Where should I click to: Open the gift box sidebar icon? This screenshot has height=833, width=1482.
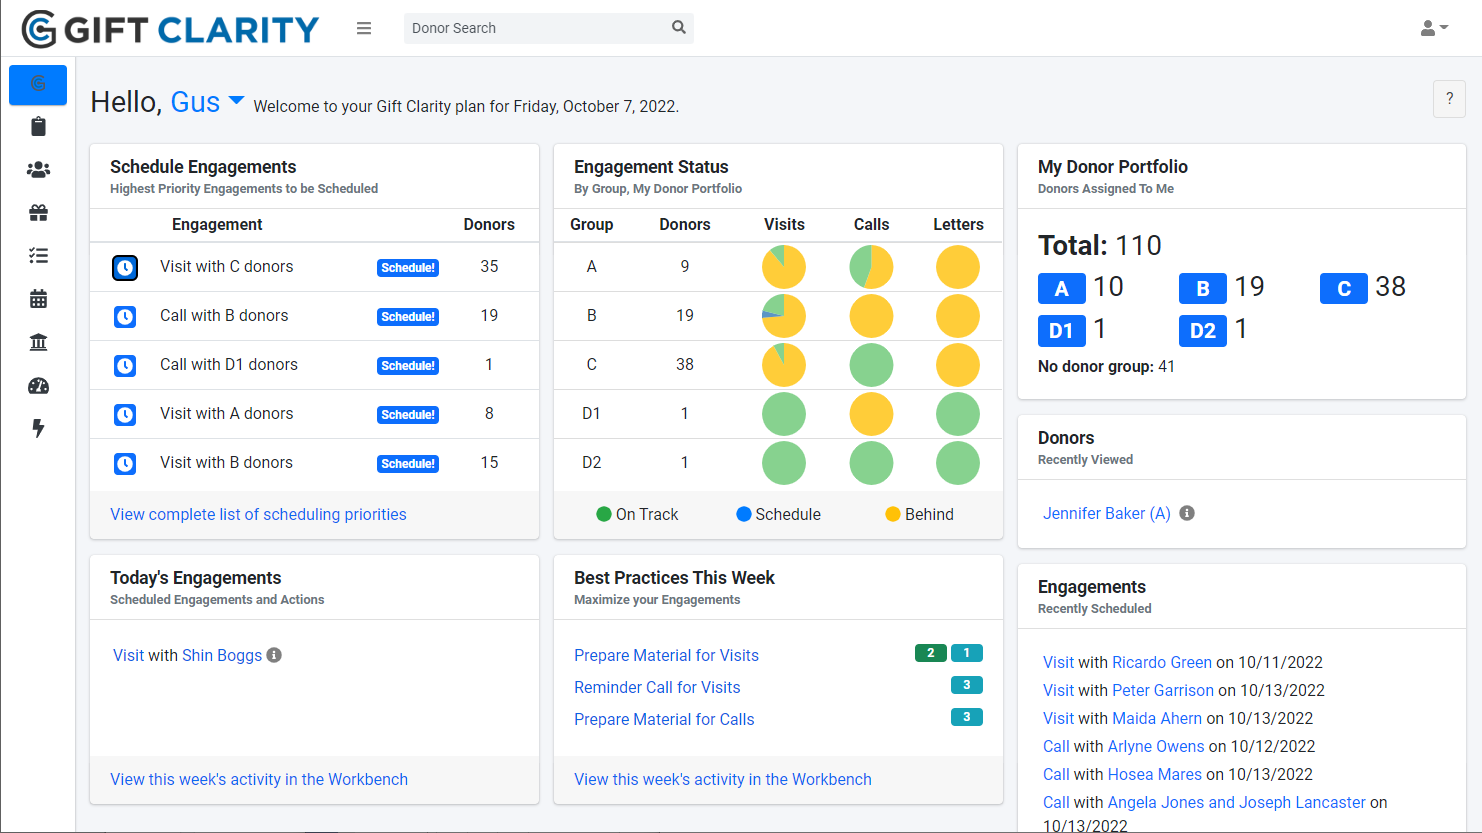pos(38,213)
